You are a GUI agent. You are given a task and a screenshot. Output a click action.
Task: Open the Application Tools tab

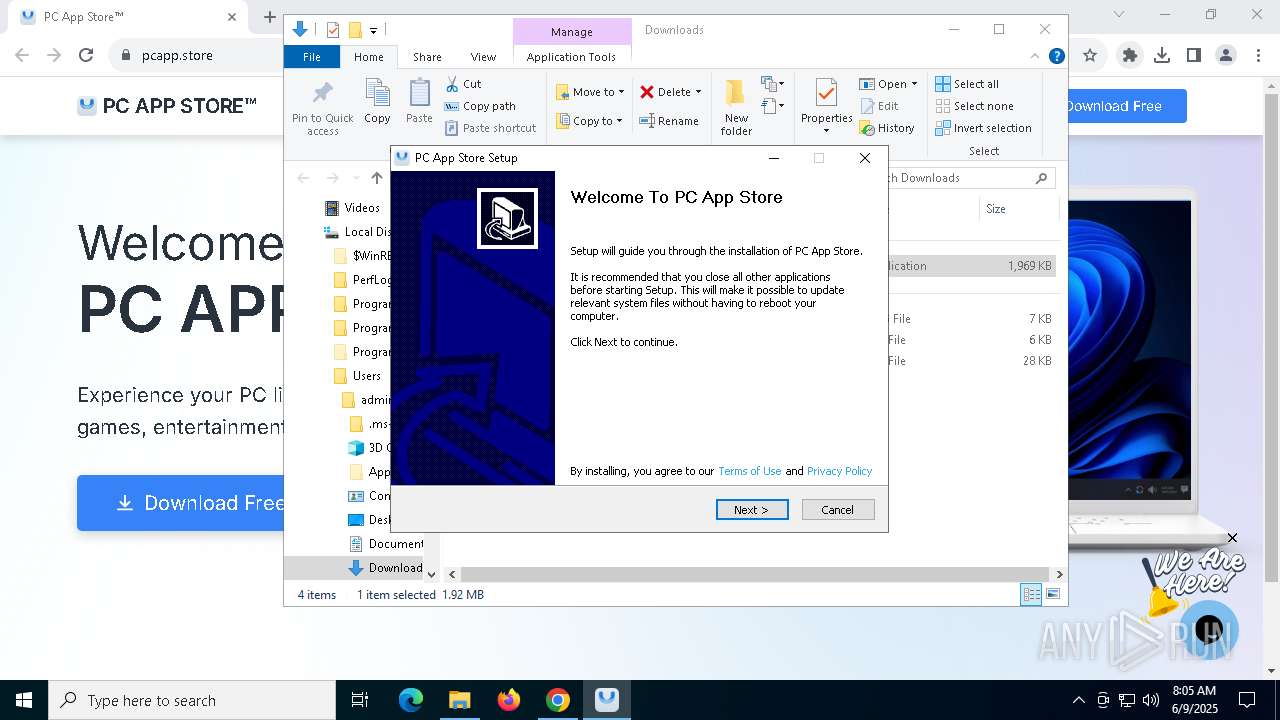(571, 57)
